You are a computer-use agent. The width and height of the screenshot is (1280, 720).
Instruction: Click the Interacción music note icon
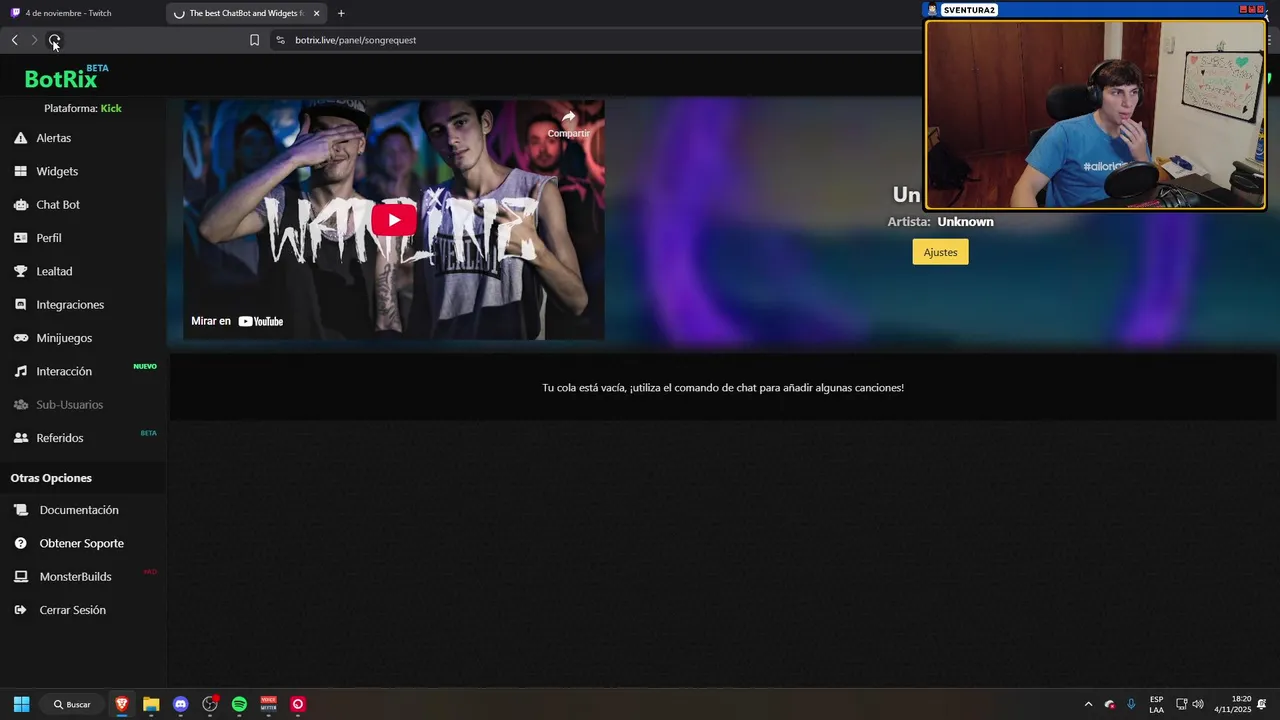coord(20,371)
